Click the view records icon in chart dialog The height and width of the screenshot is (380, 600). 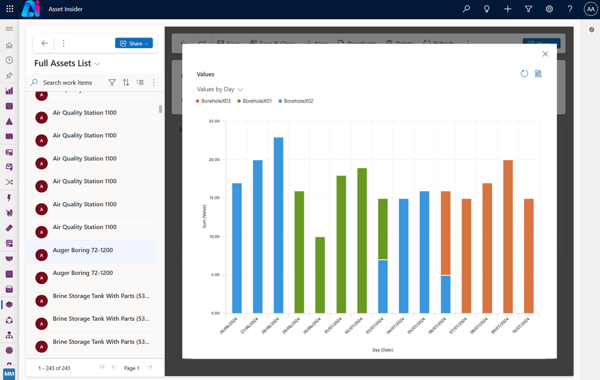[538, 73]
